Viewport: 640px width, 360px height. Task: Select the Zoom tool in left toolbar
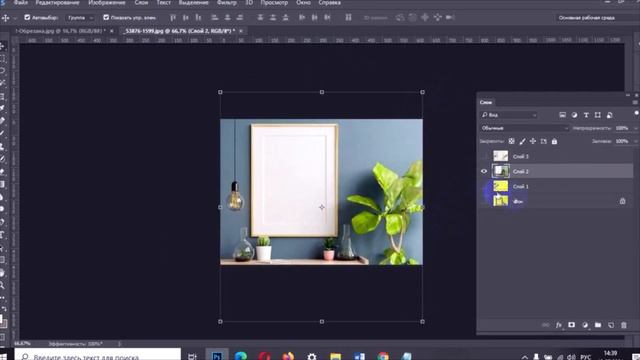coord(2,284)
